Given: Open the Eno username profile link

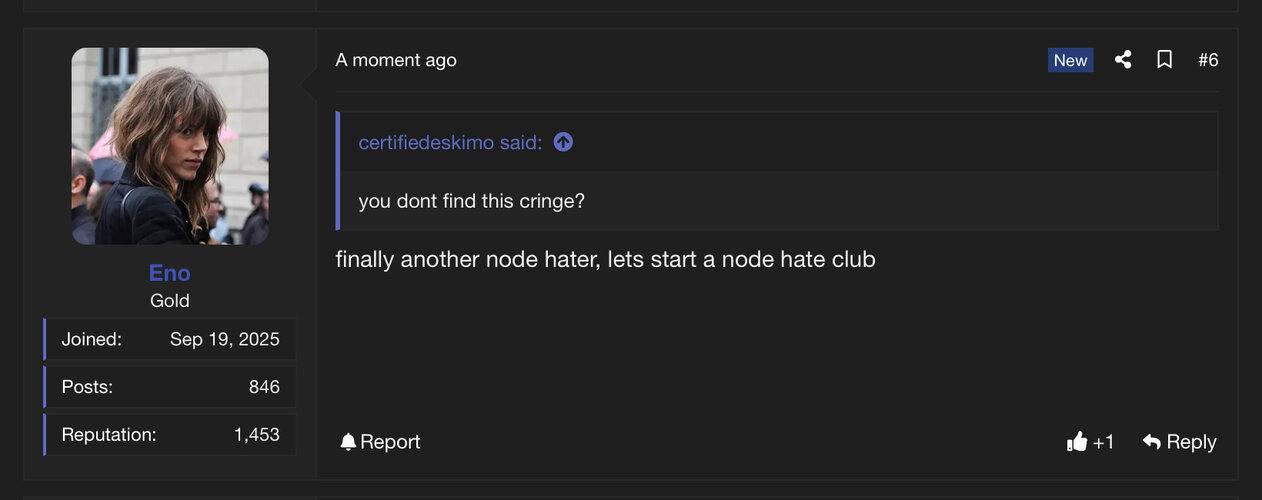Looking at the screenshot, I should coord(170,273).
